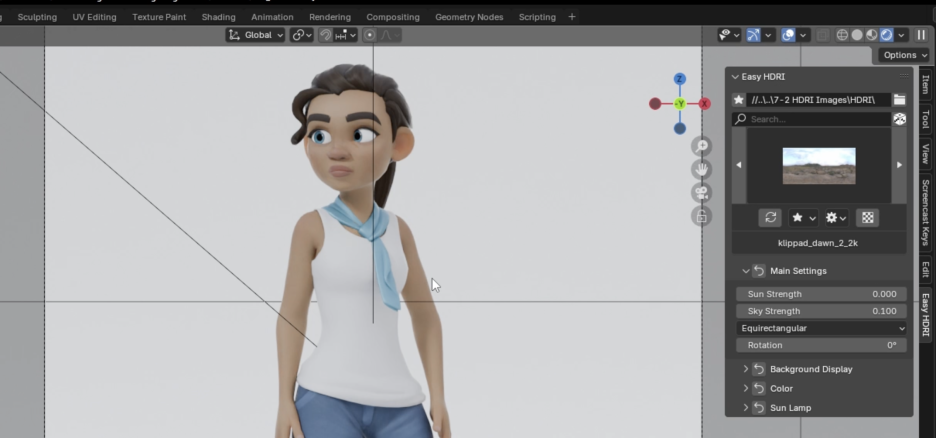Toggle proportional editing
Viewport: 936px width, 438px height.
click(x=370, y=35)
